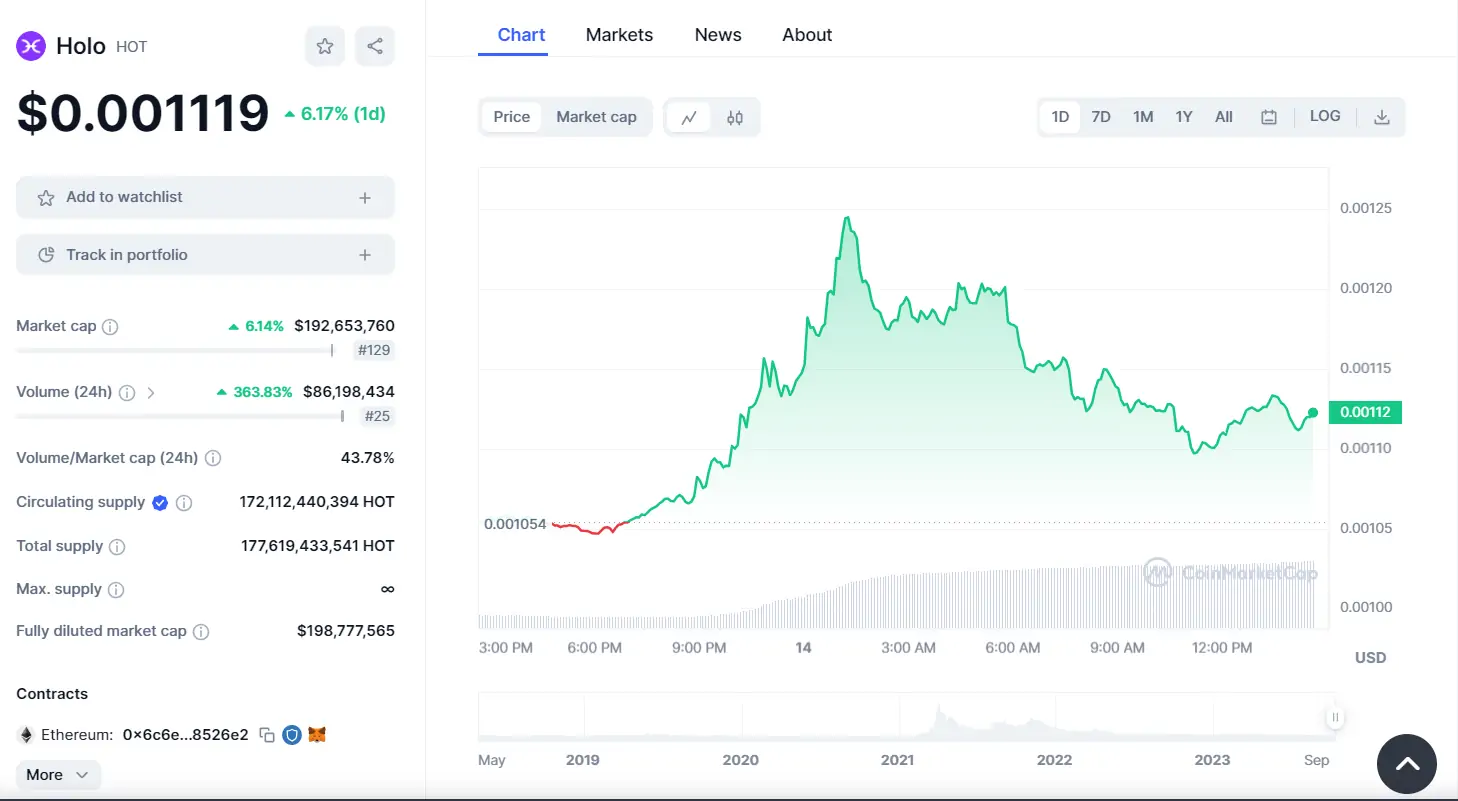Click the 43.78% ratio value

[x=368, y=458]
